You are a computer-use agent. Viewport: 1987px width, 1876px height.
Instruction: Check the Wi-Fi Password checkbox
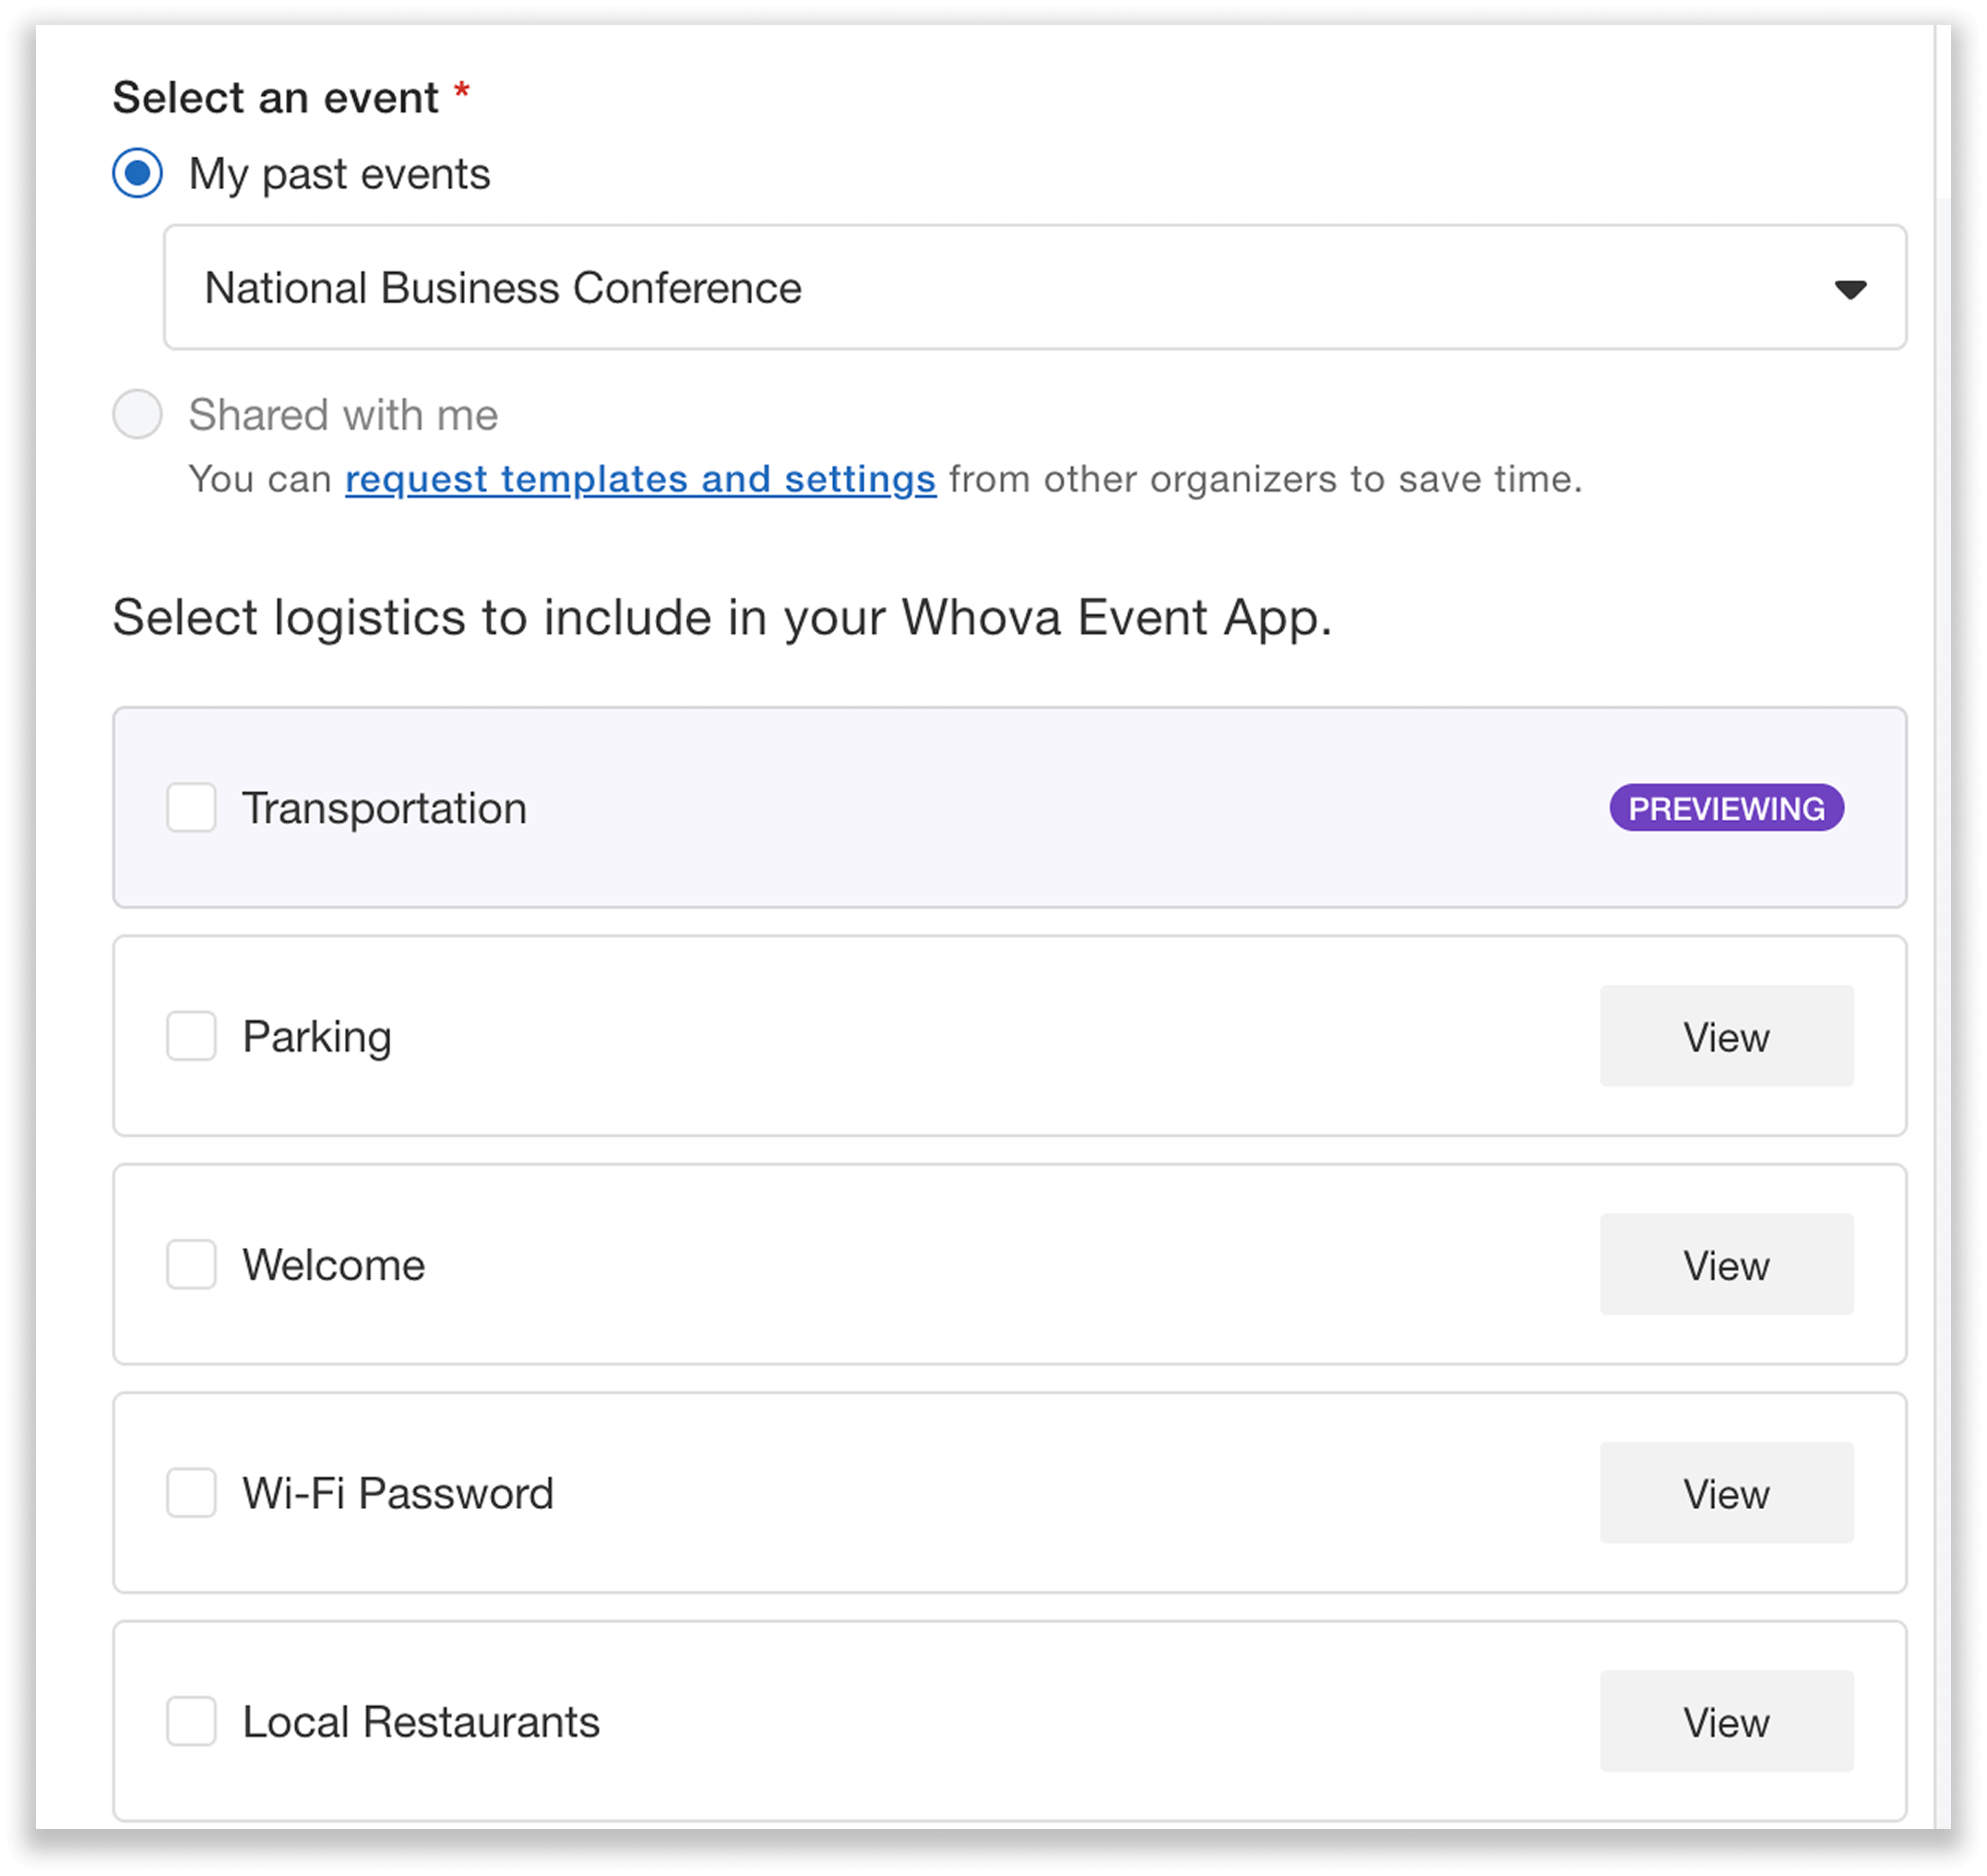click(x=191, y=1493)
